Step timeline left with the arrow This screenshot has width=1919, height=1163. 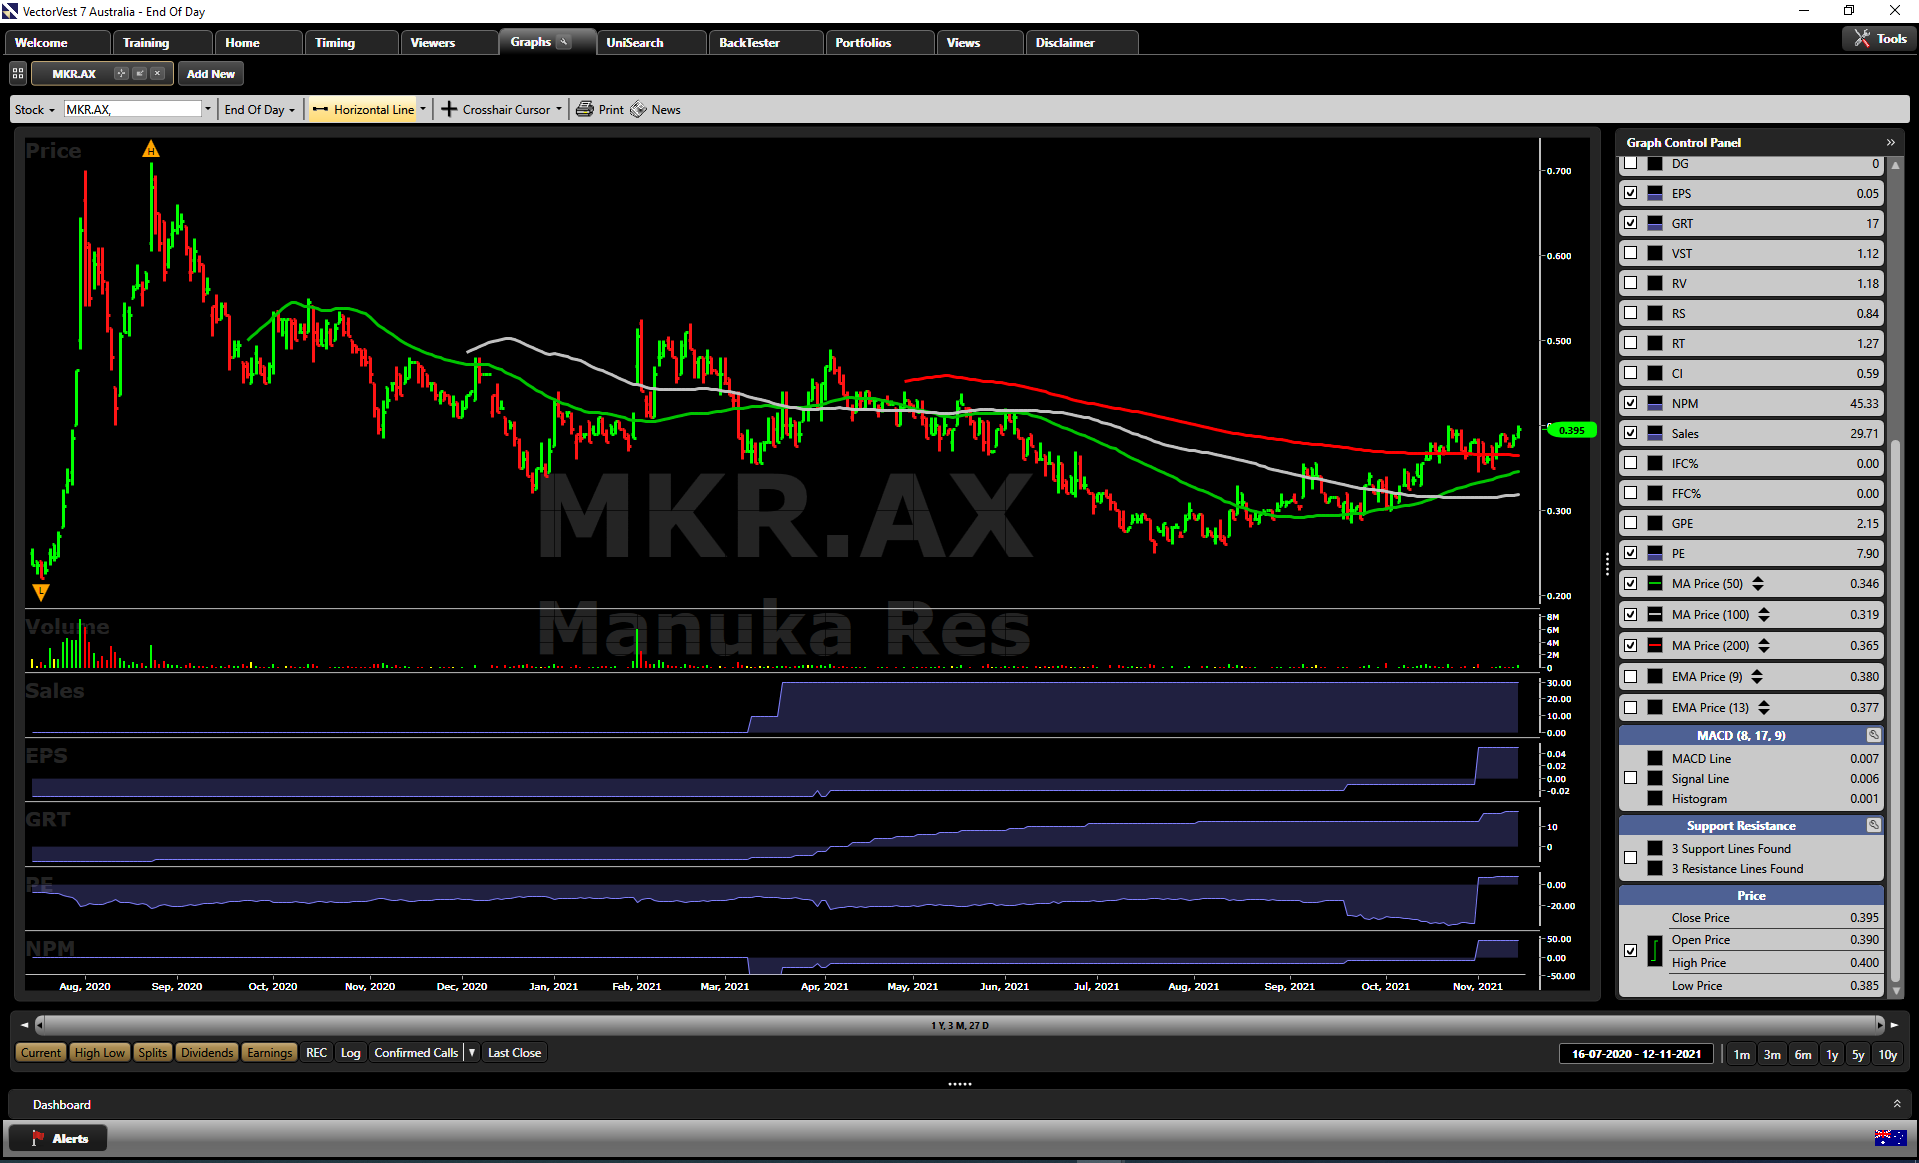coord(24,1025)
